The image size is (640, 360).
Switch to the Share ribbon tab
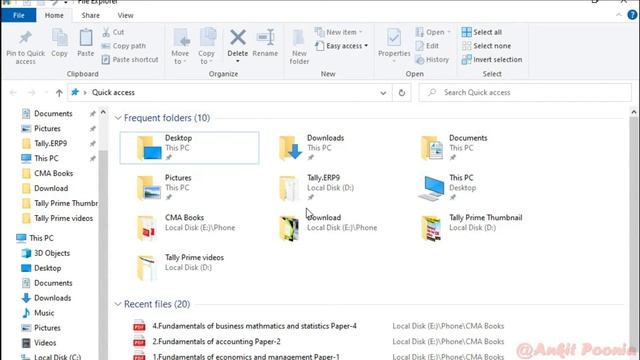point(90,15)
